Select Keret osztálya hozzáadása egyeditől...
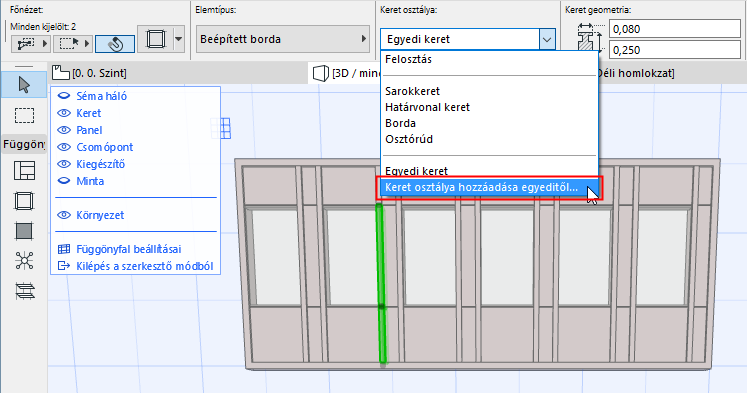 (x=490, y=187)
